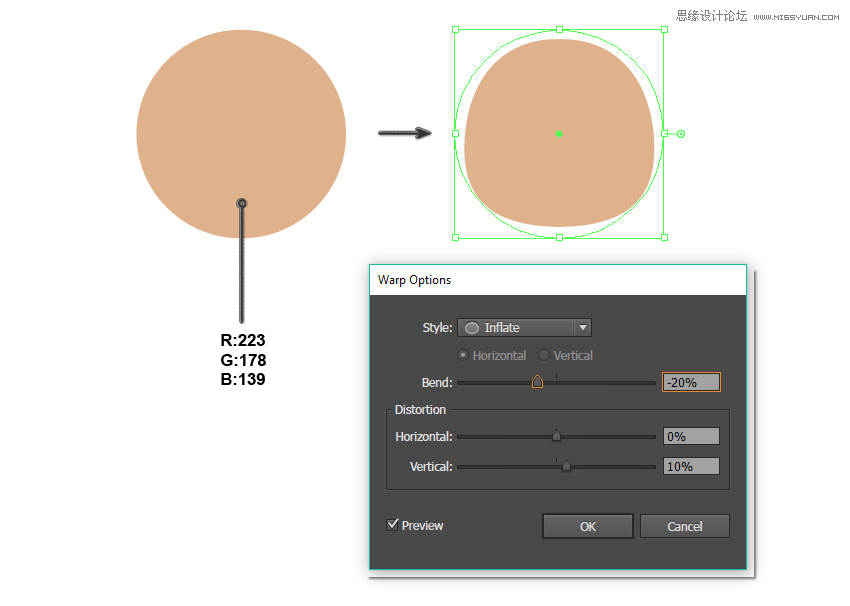Click the Bend label

point(437,383)
